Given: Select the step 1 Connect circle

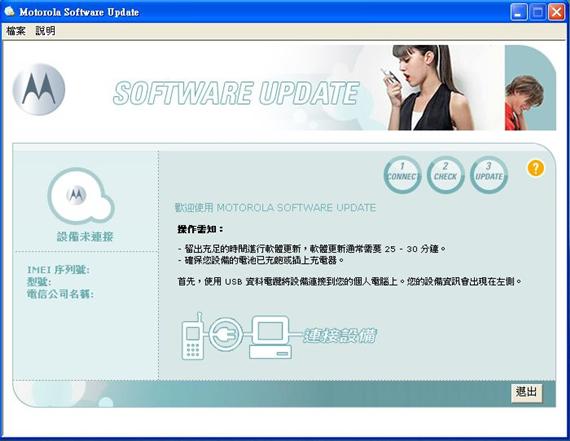Looking at the screenshot, I should pos(402,175).
